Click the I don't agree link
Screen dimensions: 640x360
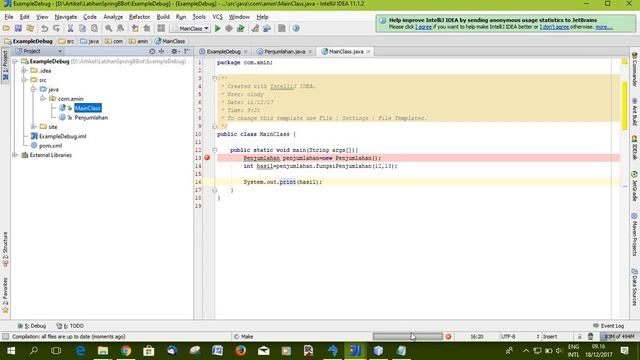click(x=554, y=27)
